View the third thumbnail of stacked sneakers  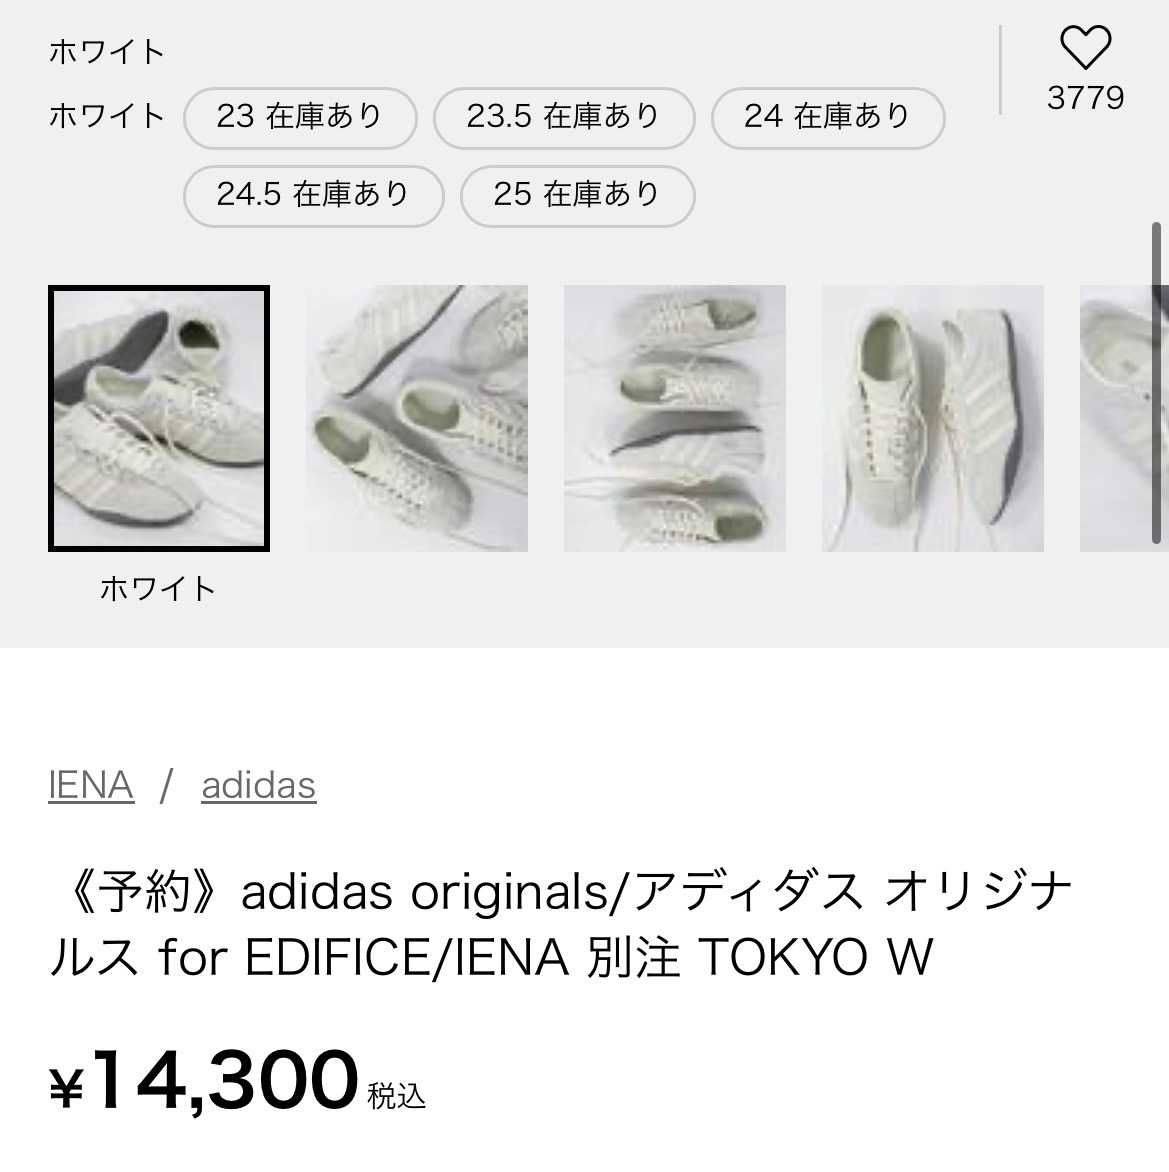coord(675,418)
